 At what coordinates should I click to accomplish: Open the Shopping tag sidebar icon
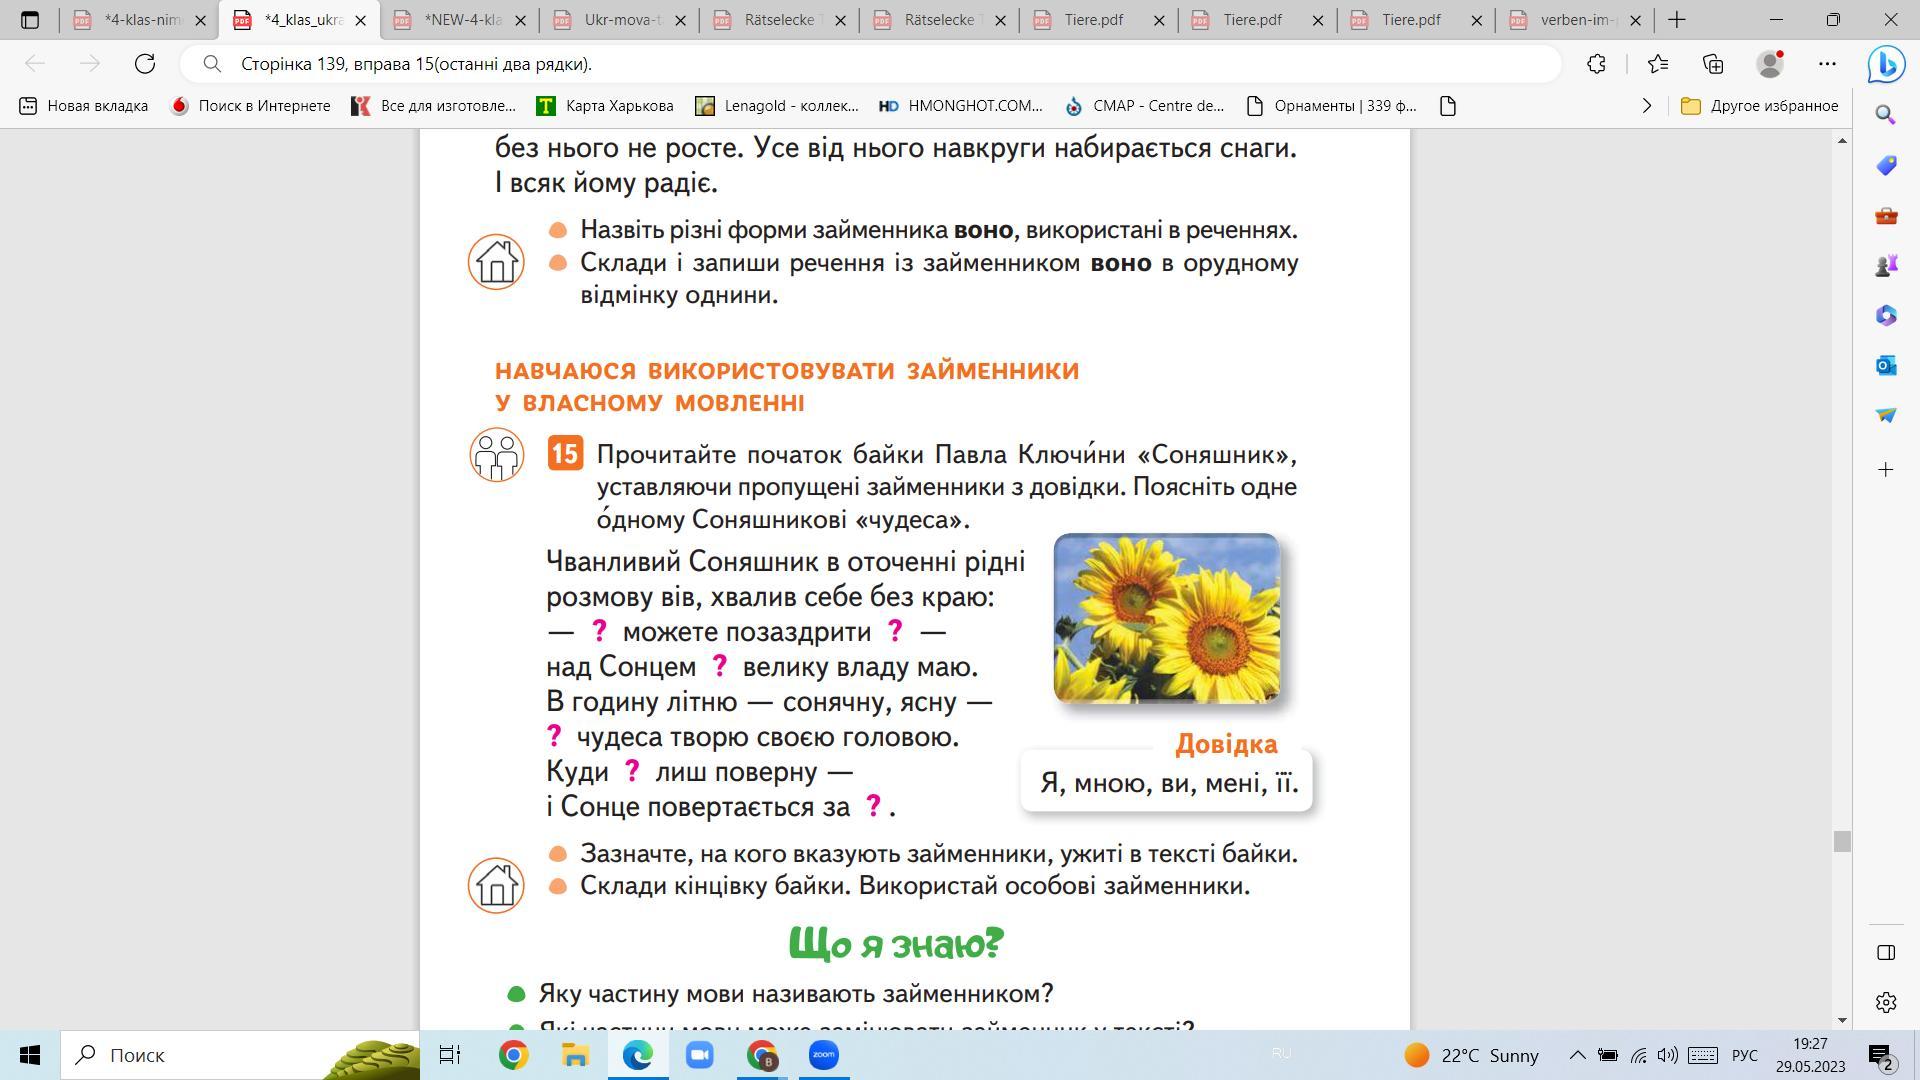tap(1886, 165)
